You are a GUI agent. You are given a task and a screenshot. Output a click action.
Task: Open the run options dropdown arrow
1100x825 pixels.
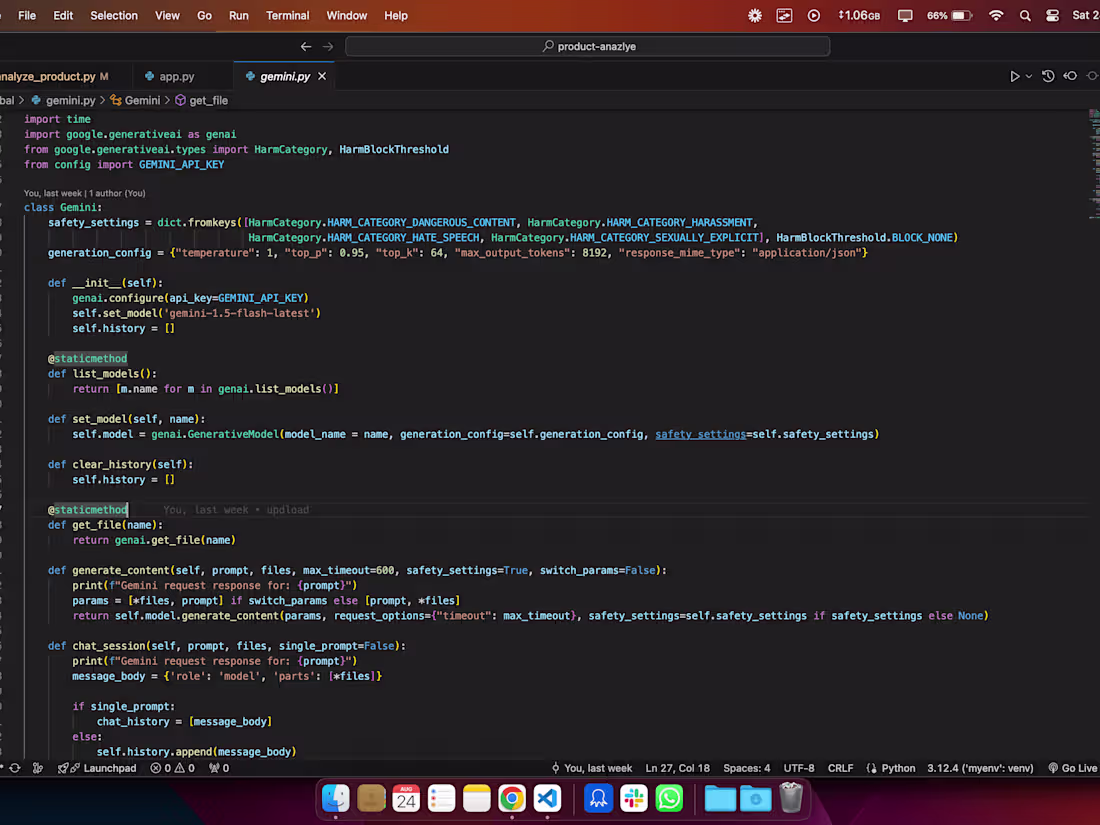coord(1028,76)
